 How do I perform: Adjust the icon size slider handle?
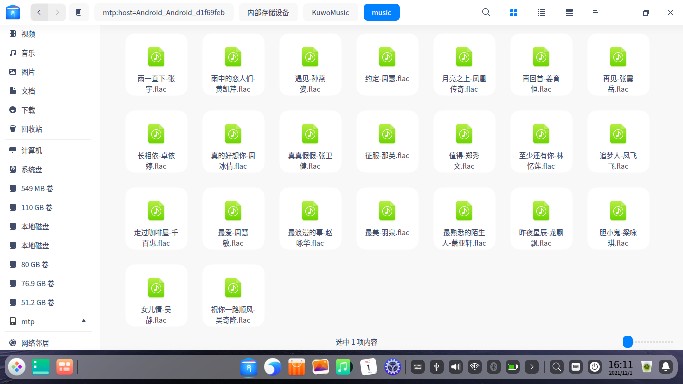[628, 342]
